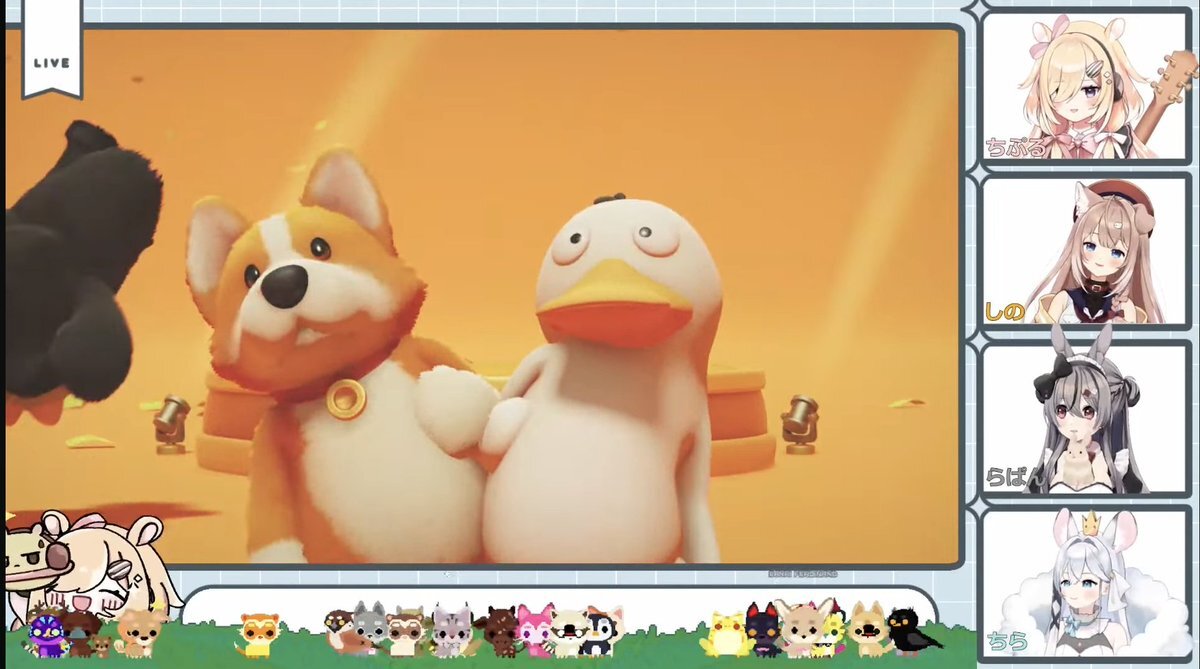
Task: Click the yellow chubby pixel mascot
Action: point(726,632)
